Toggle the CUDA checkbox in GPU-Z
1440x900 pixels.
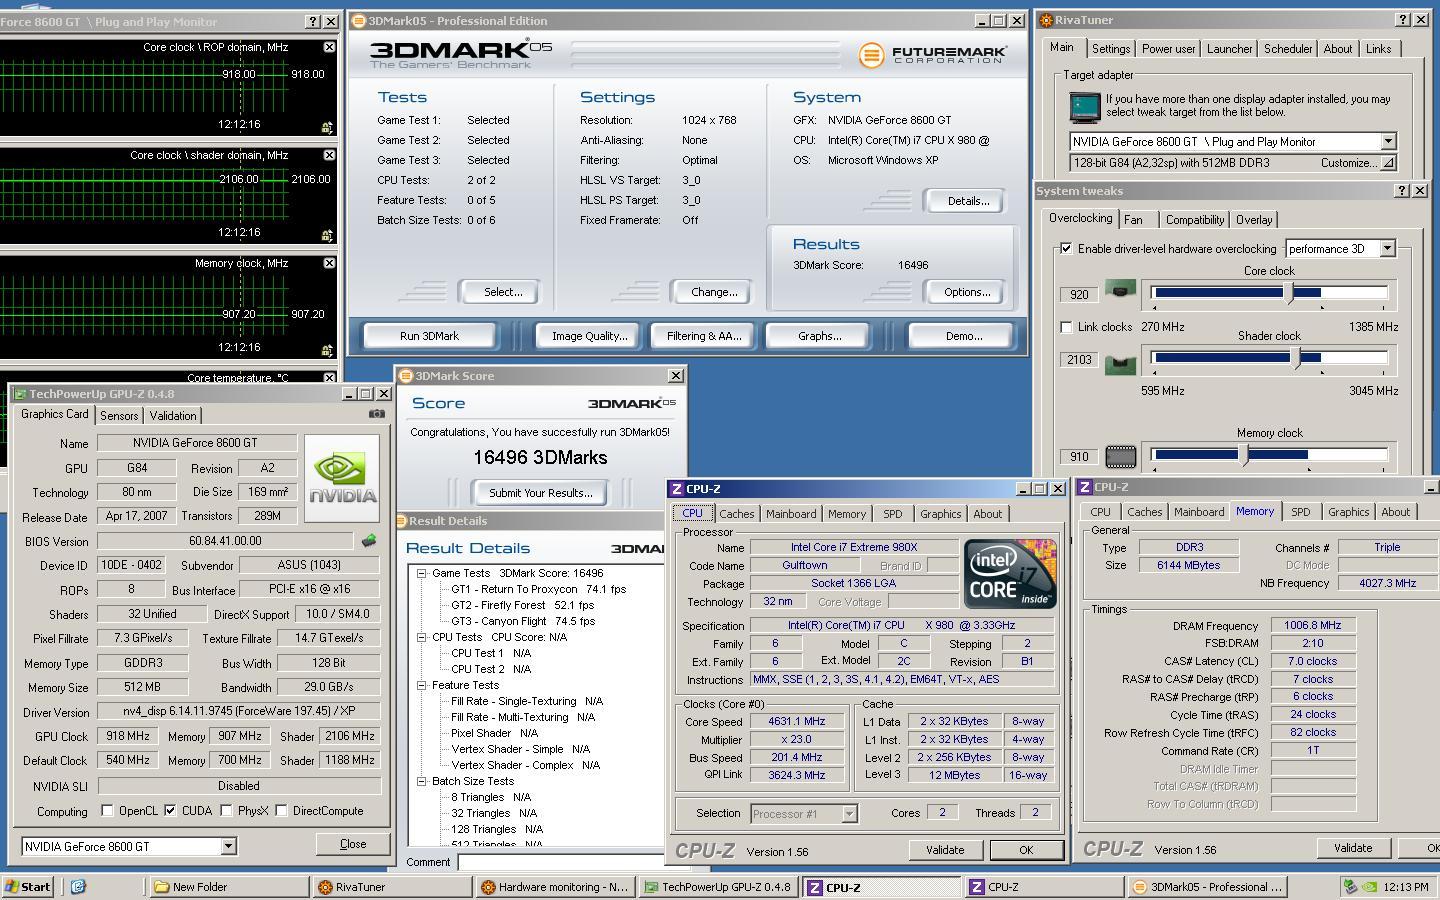pos(170,811)
